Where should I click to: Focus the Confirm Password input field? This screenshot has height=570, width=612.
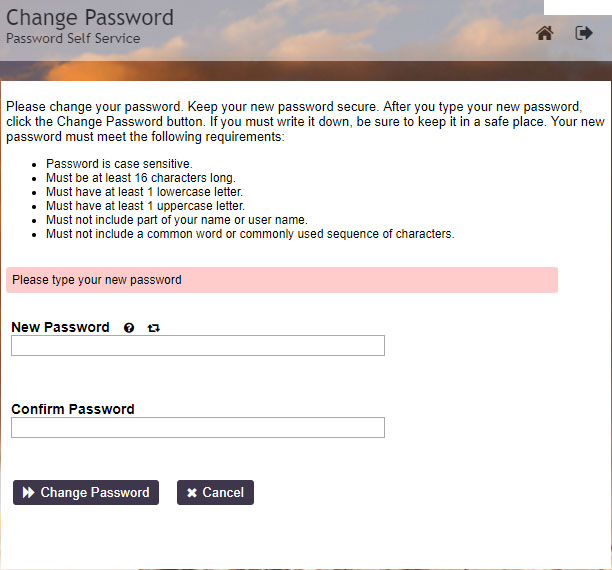(x=198, y=428)
